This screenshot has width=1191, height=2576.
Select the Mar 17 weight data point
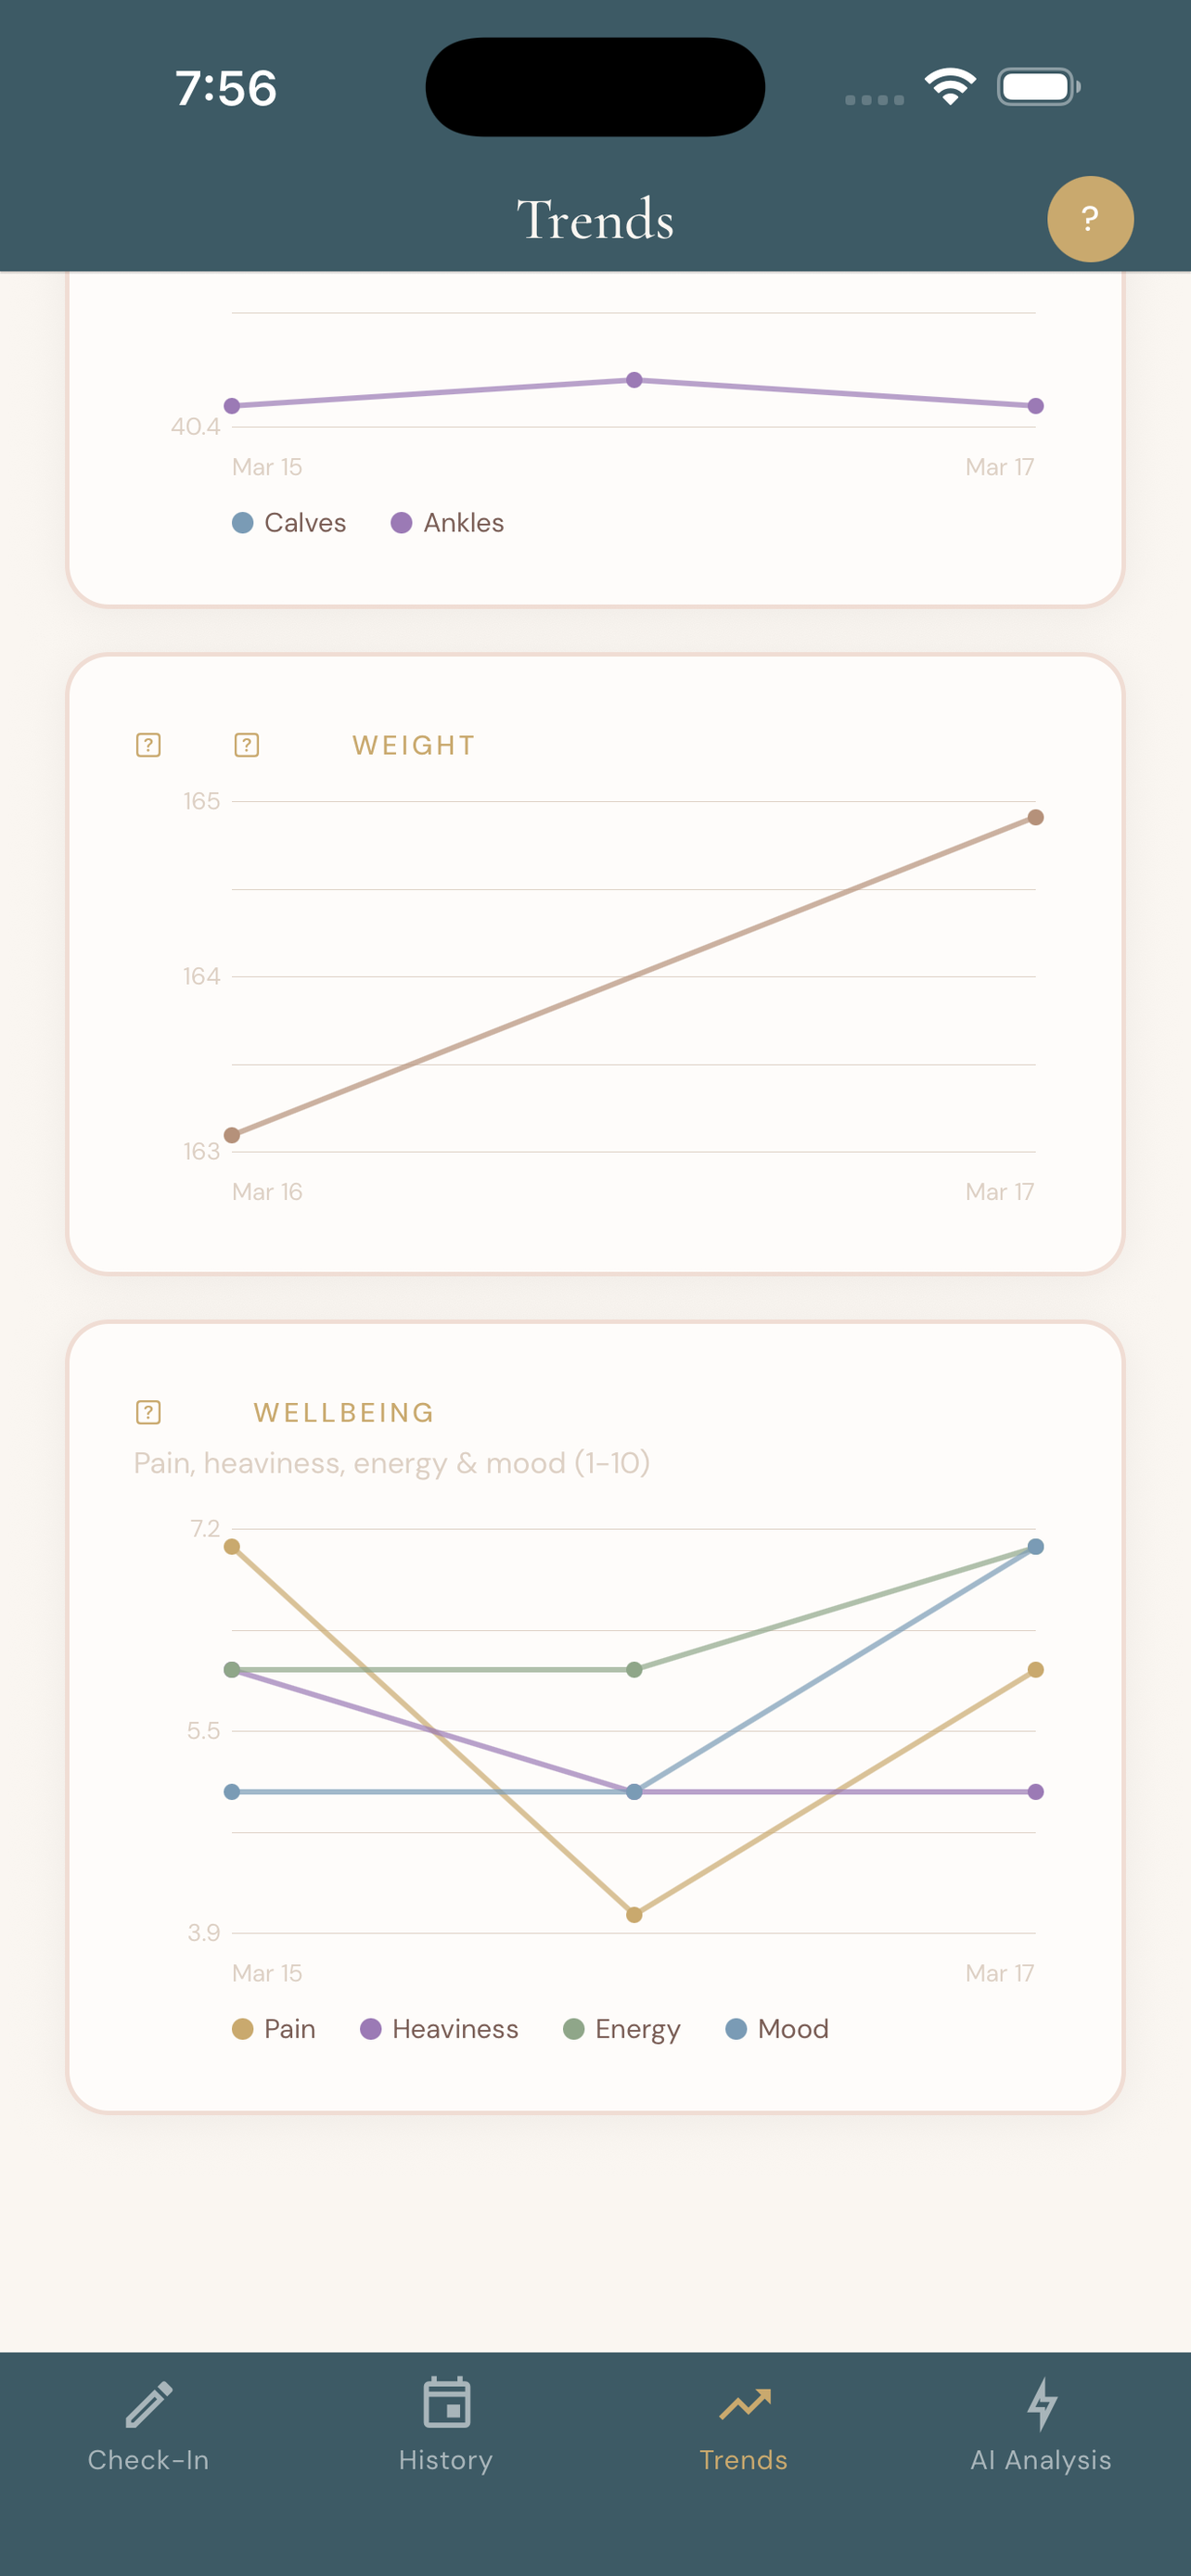[x=1035, y=817]
